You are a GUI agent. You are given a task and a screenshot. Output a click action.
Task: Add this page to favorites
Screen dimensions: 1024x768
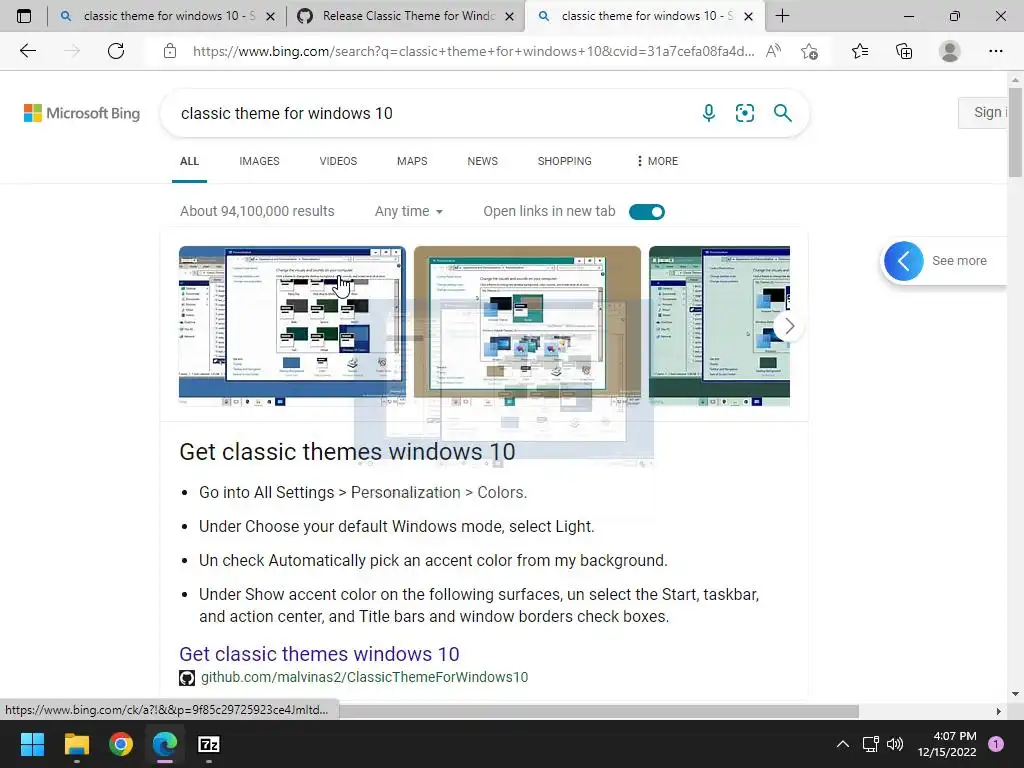810,51
